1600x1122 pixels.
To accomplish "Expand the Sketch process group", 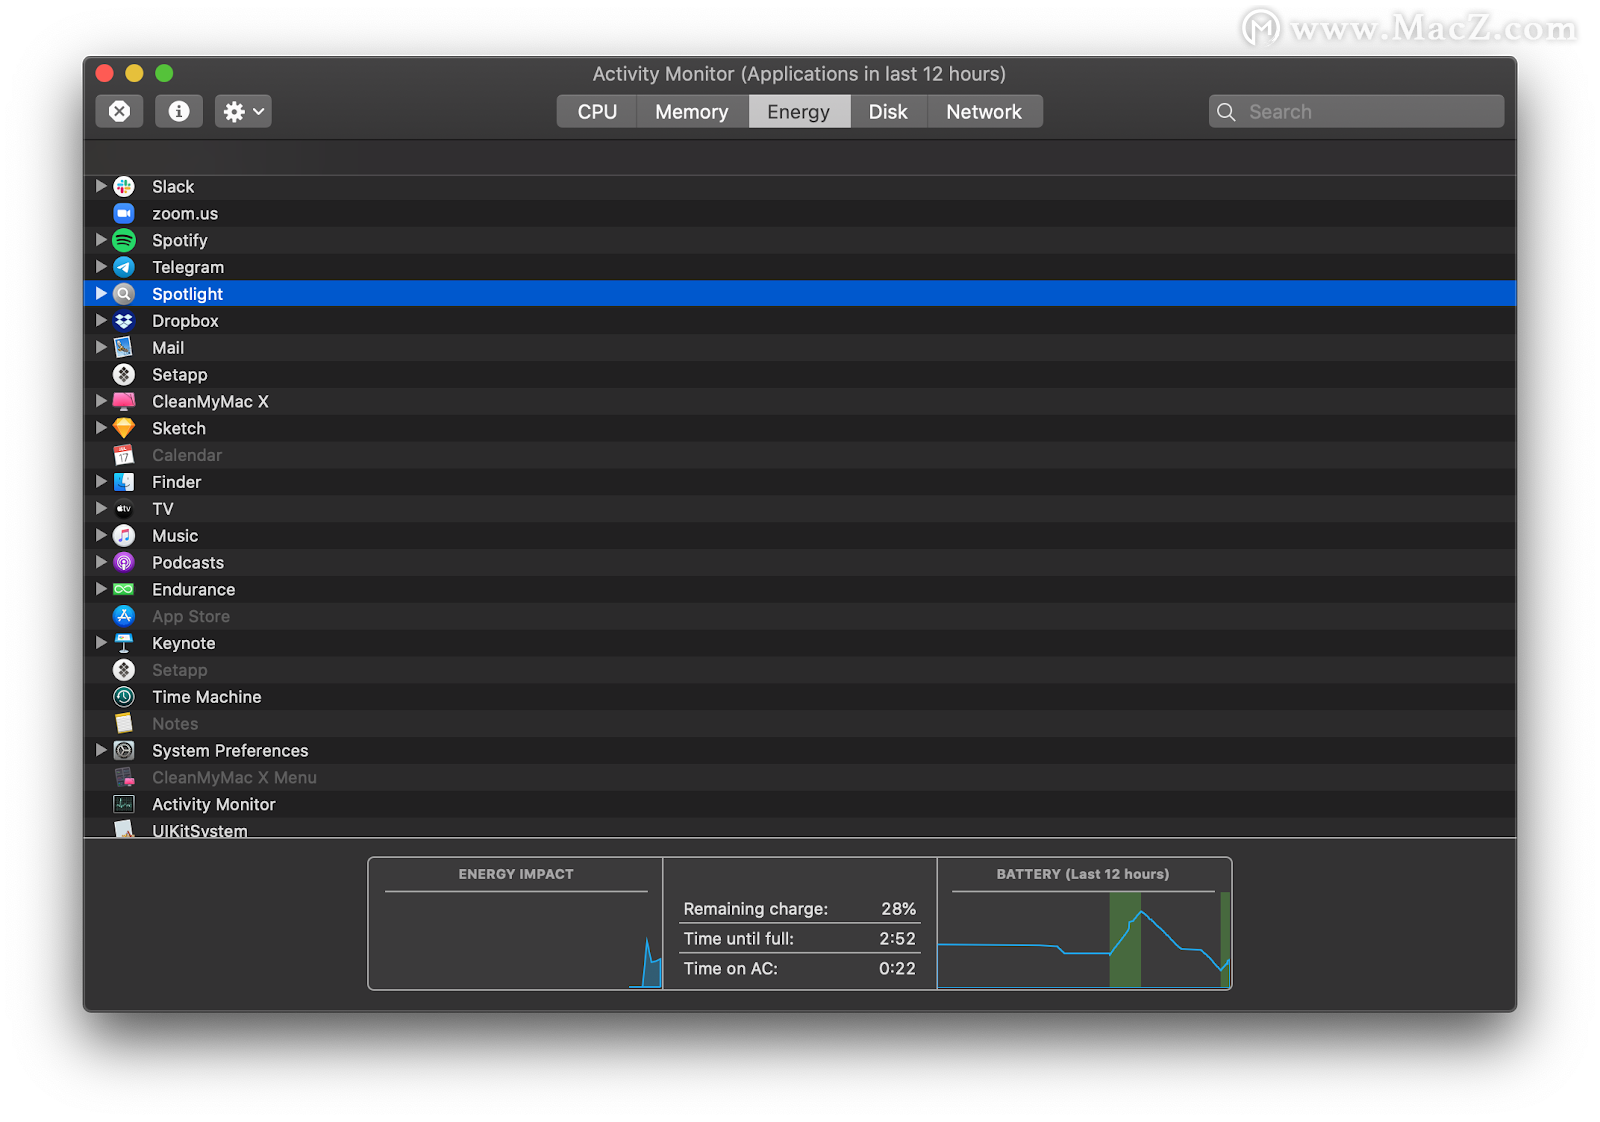I will (101, 428).
